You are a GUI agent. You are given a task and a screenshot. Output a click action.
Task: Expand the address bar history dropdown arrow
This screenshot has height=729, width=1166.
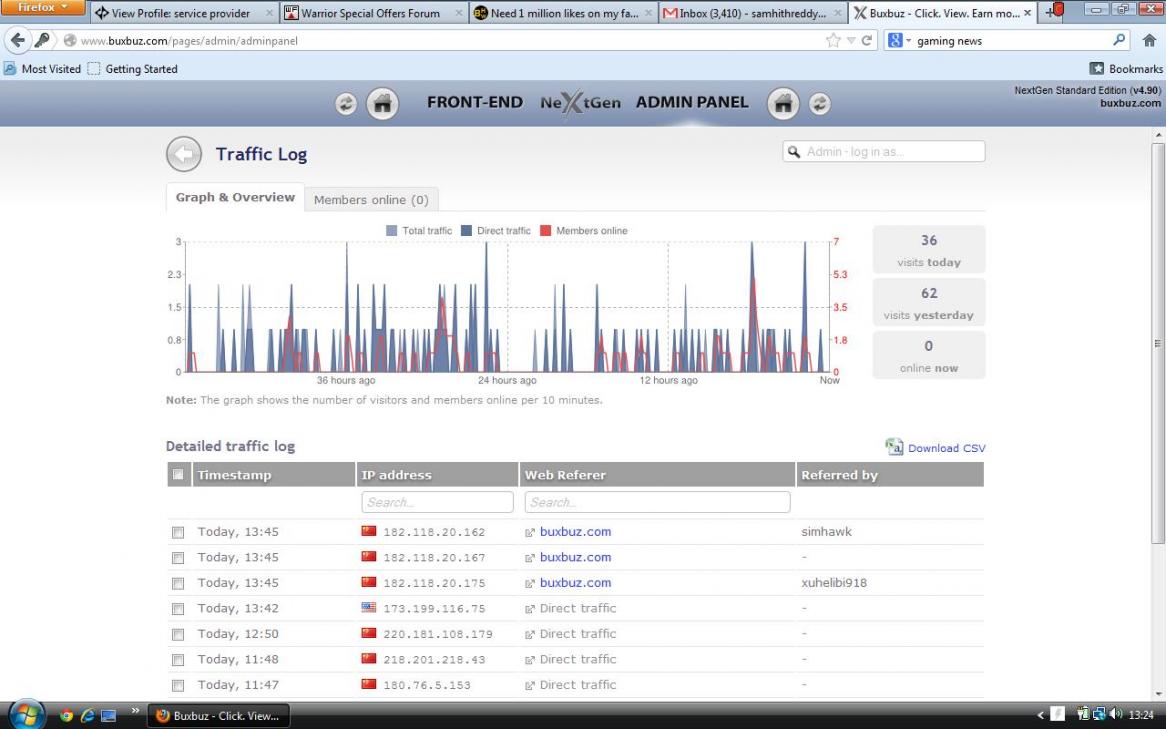(851, 40)
